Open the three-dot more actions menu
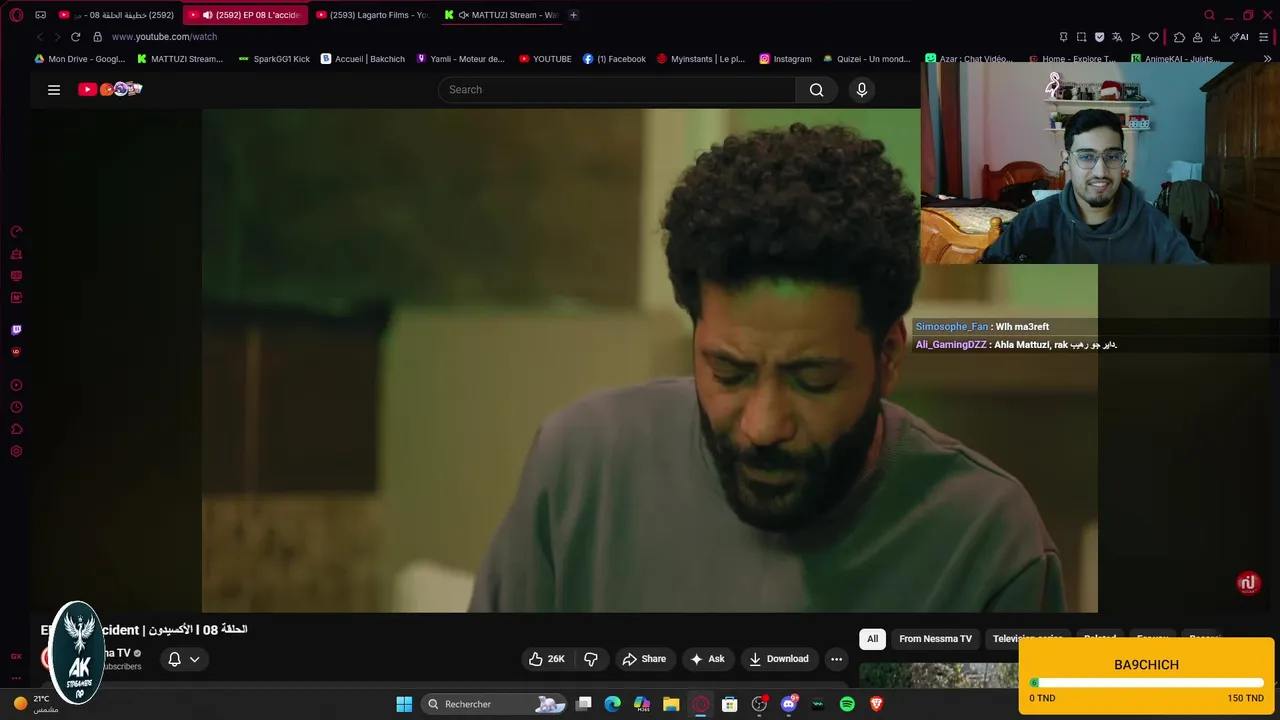Image resolution: width=1280 pixels, height=720 pixels. [836, 659]
